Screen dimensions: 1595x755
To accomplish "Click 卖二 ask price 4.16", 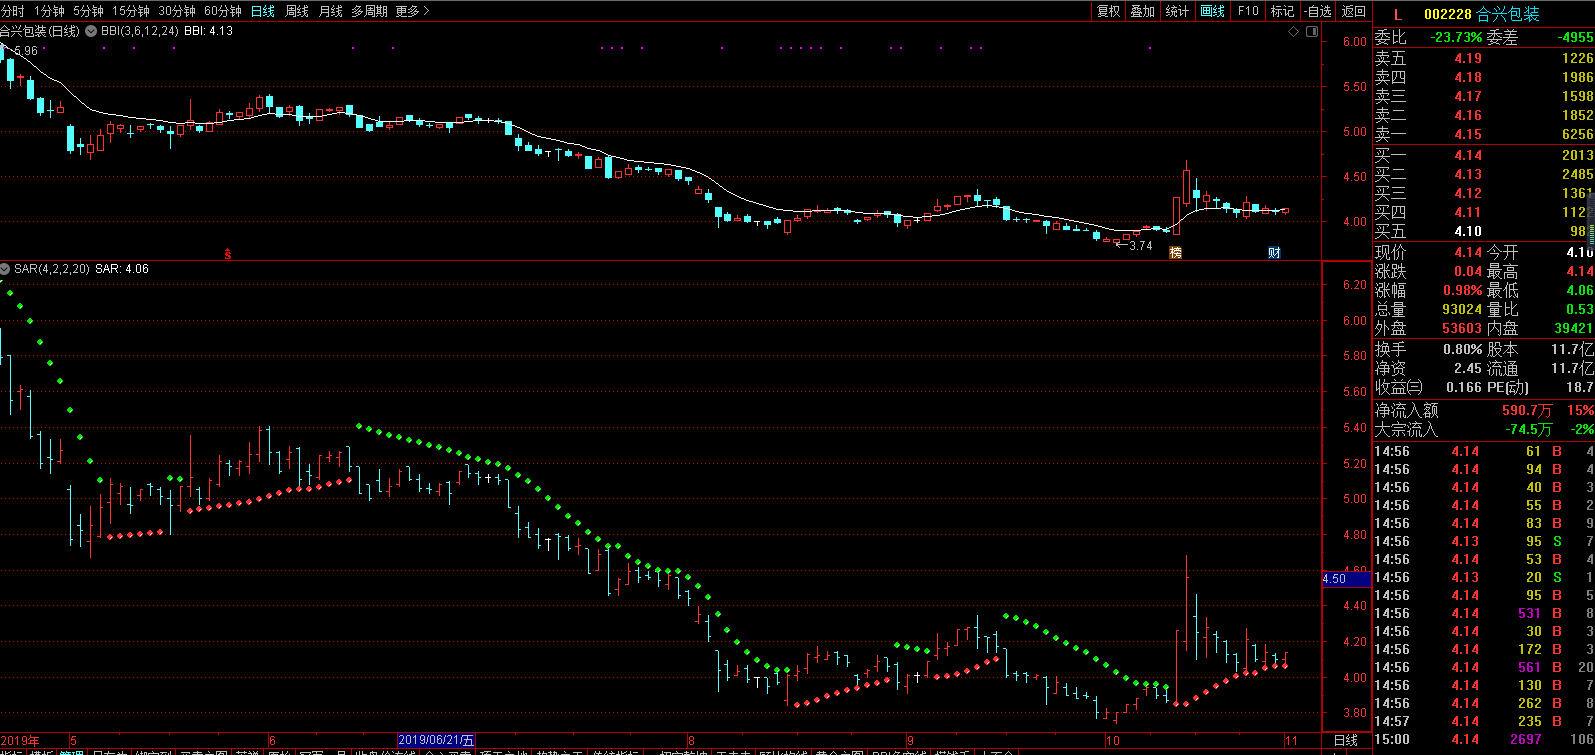I will 1468,115.
